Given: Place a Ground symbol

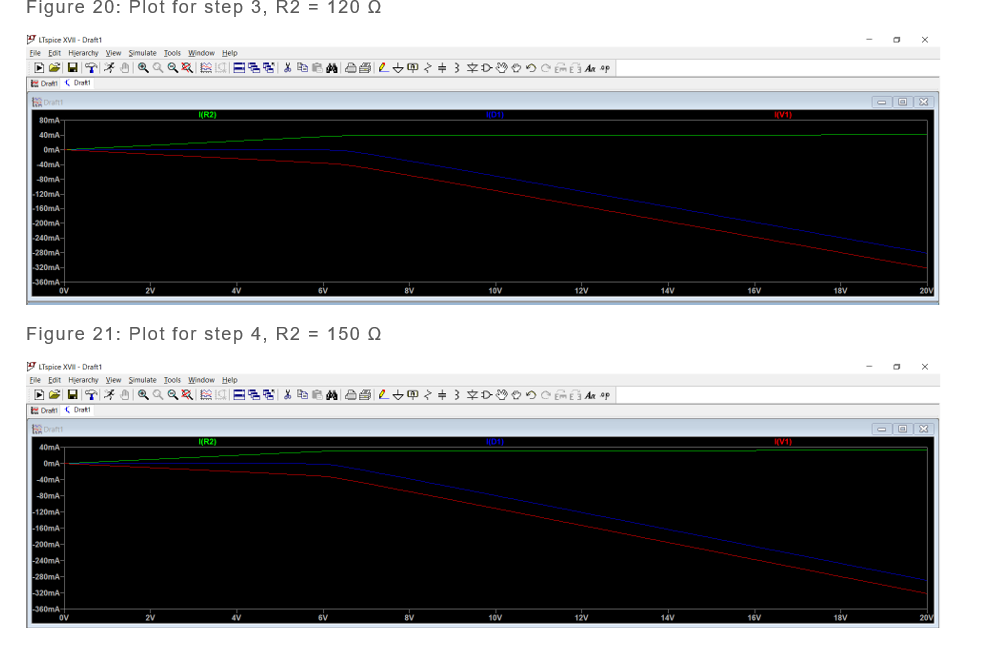Looking at the screenshot, I should coord(399,68).
